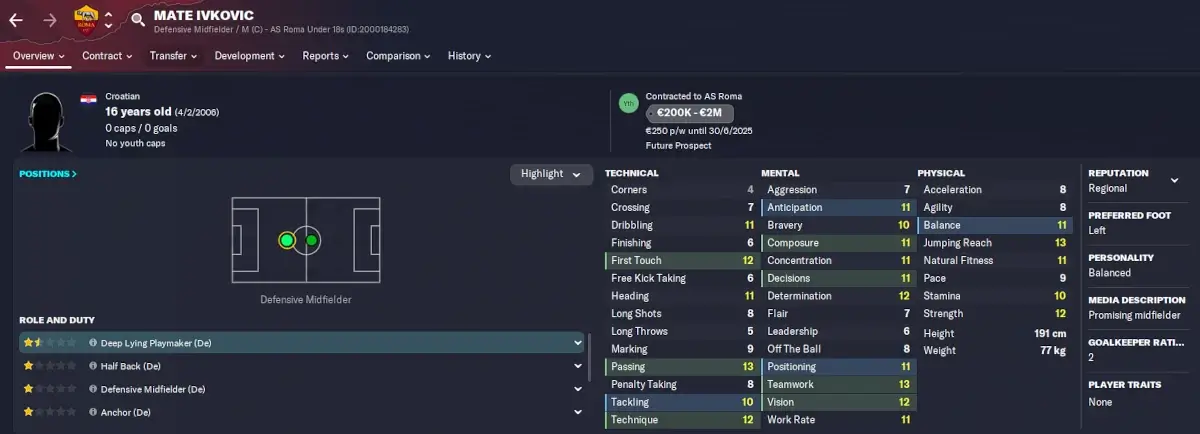This screenshot has width=1200, height=434.
Task: Open the Highlight dropdown
Action: (550, 174)
